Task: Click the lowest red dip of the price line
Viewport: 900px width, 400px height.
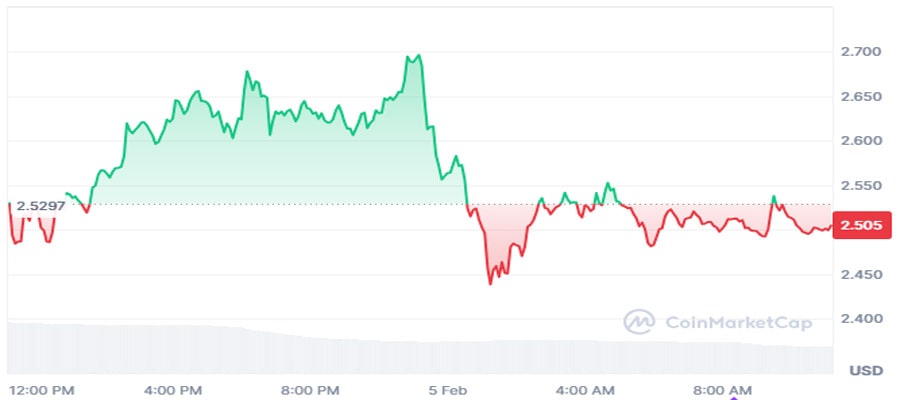Action: [x=490, y=283]
